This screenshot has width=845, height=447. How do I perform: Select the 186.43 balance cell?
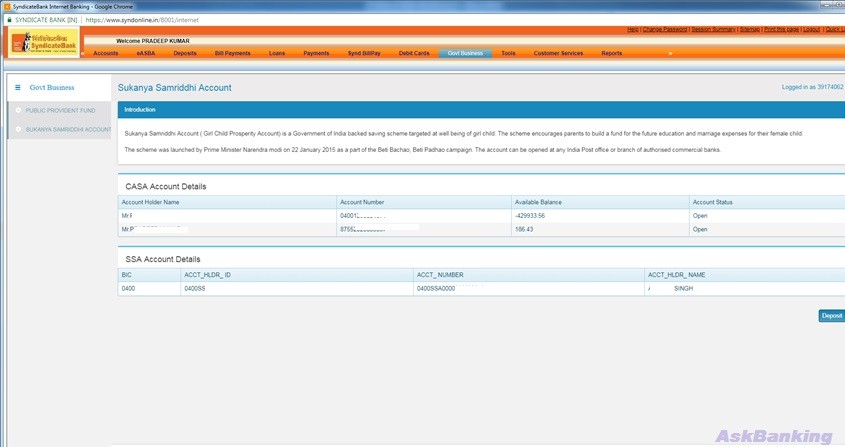coord(599,229)
